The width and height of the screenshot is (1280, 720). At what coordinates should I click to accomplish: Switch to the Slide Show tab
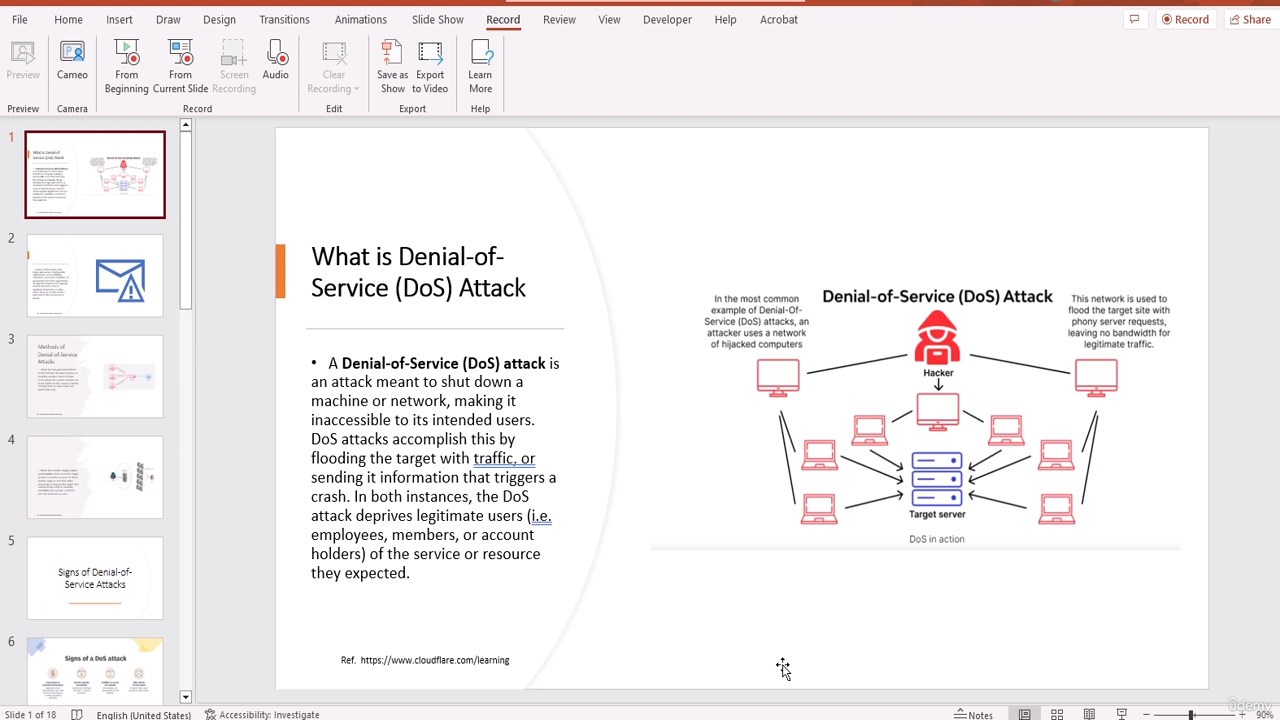437,19
